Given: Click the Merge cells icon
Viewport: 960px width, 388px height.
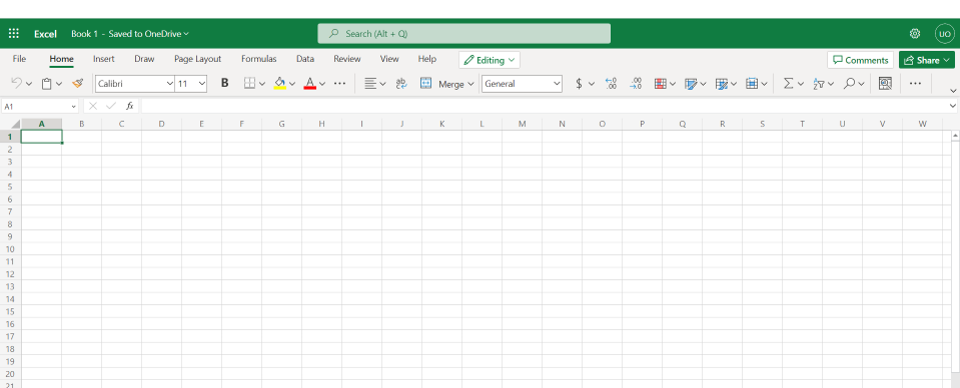Looking at the screenshot, I should coord(426,84).
